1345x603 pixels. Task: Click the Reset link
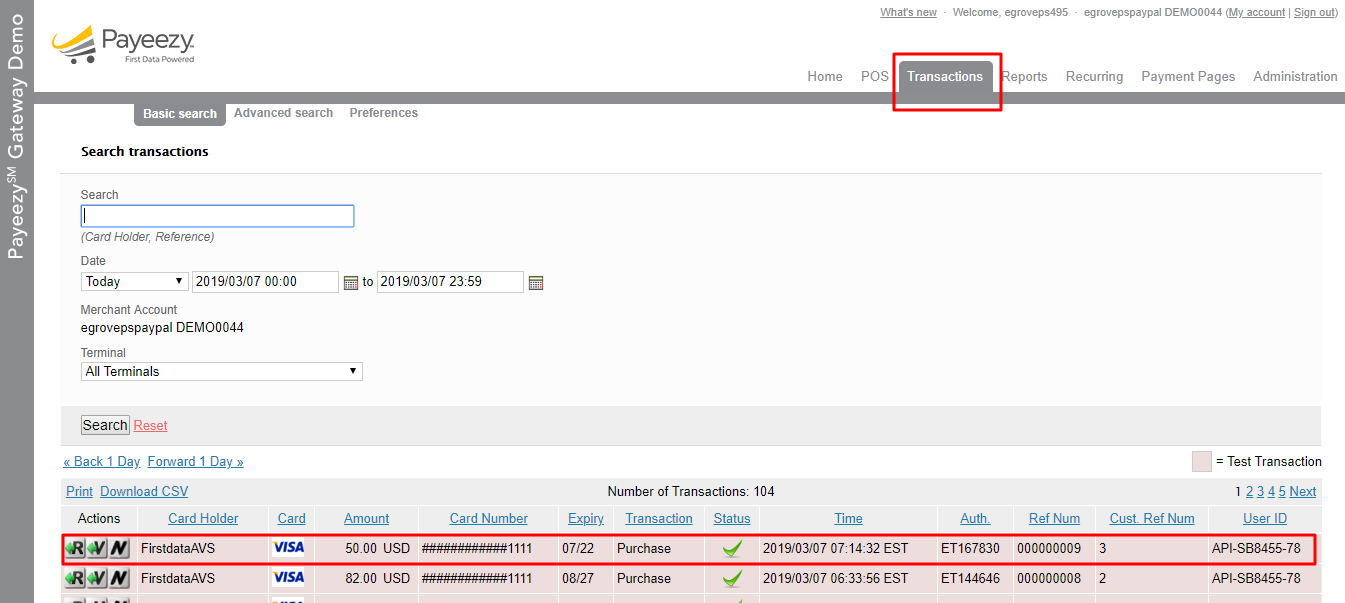click(150, 425)
